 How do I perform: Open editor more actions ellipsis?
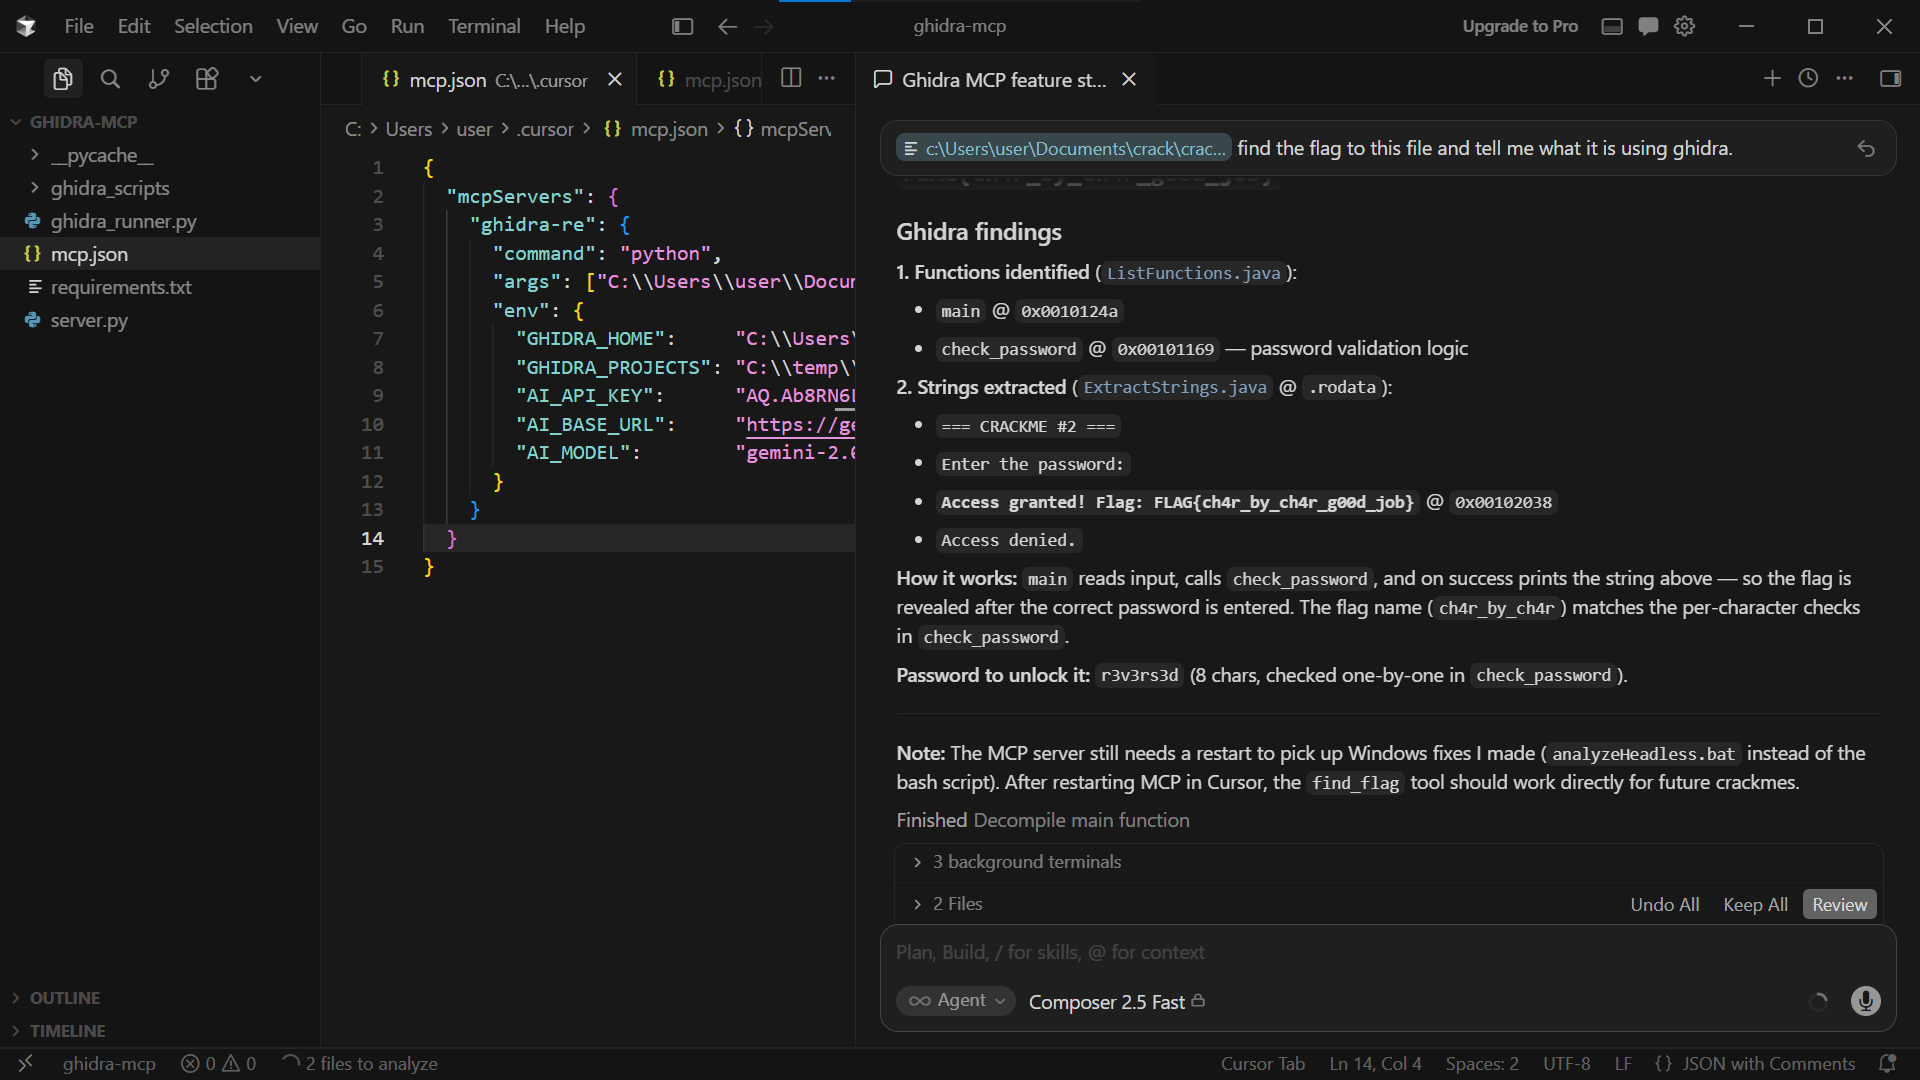tap(827, 78)
